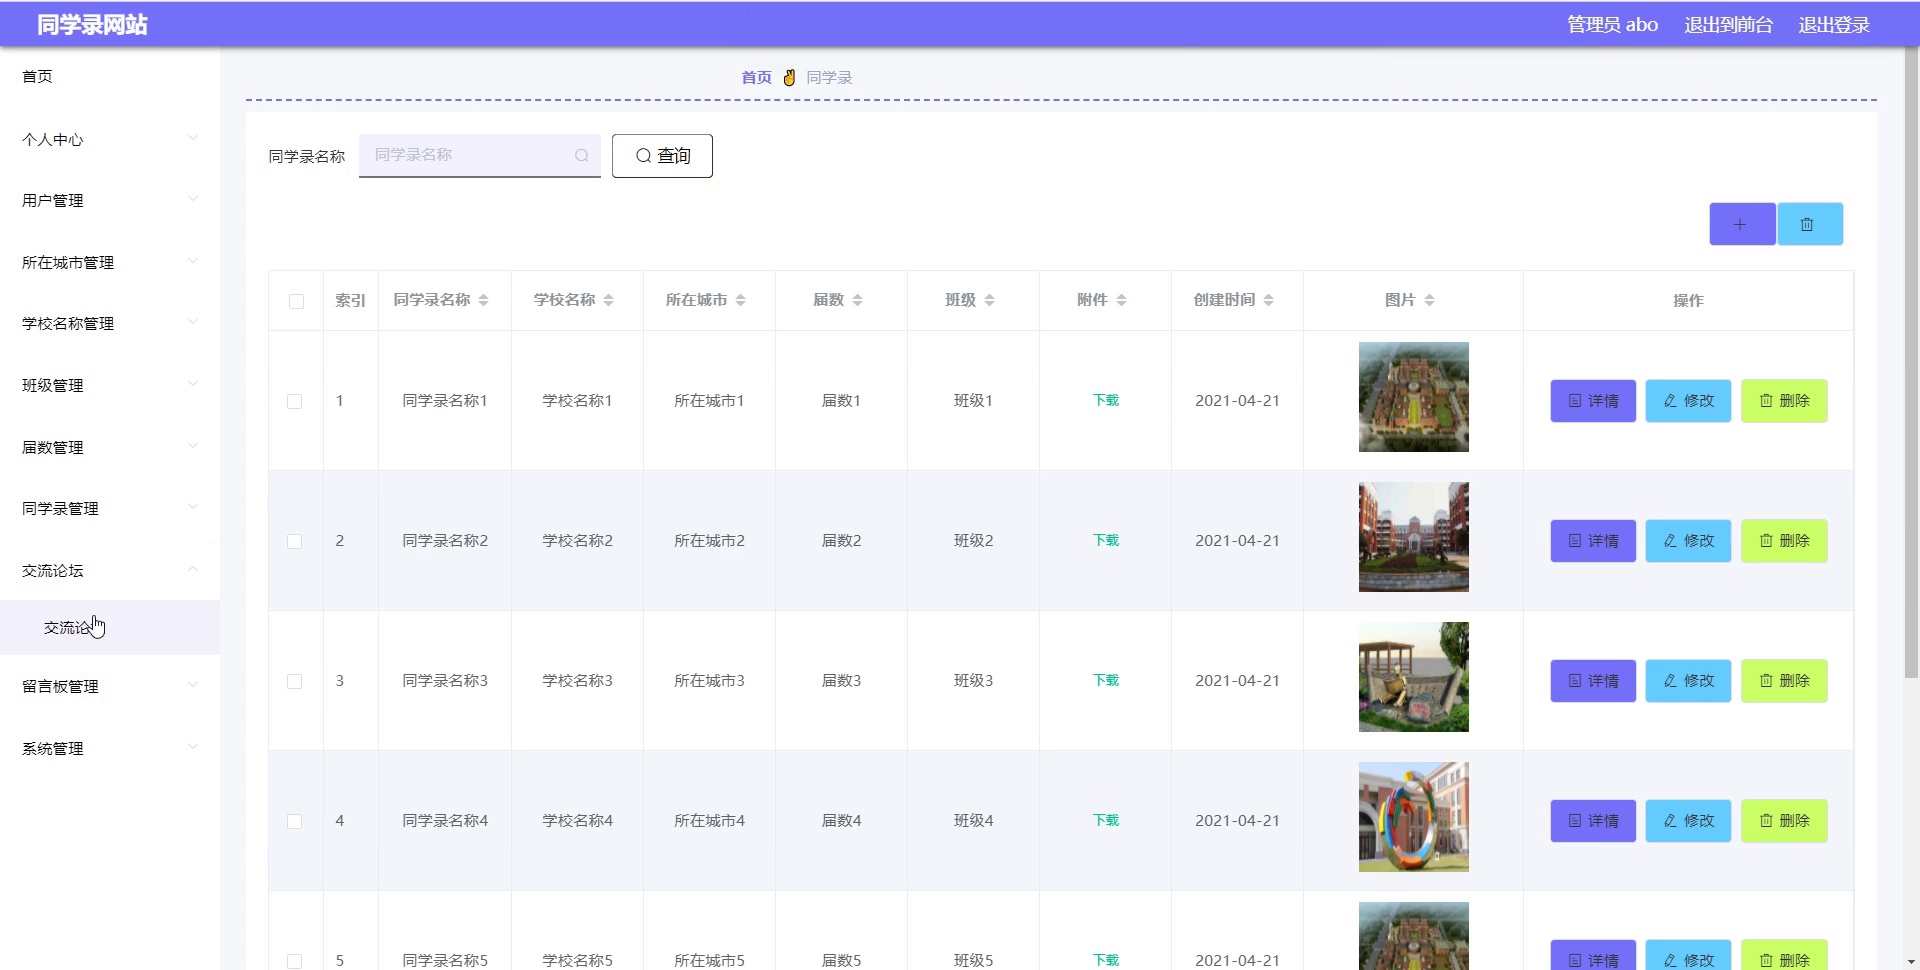Sort by 附件 column arrows
1920x970 pixels.
tap(1121, 300)
